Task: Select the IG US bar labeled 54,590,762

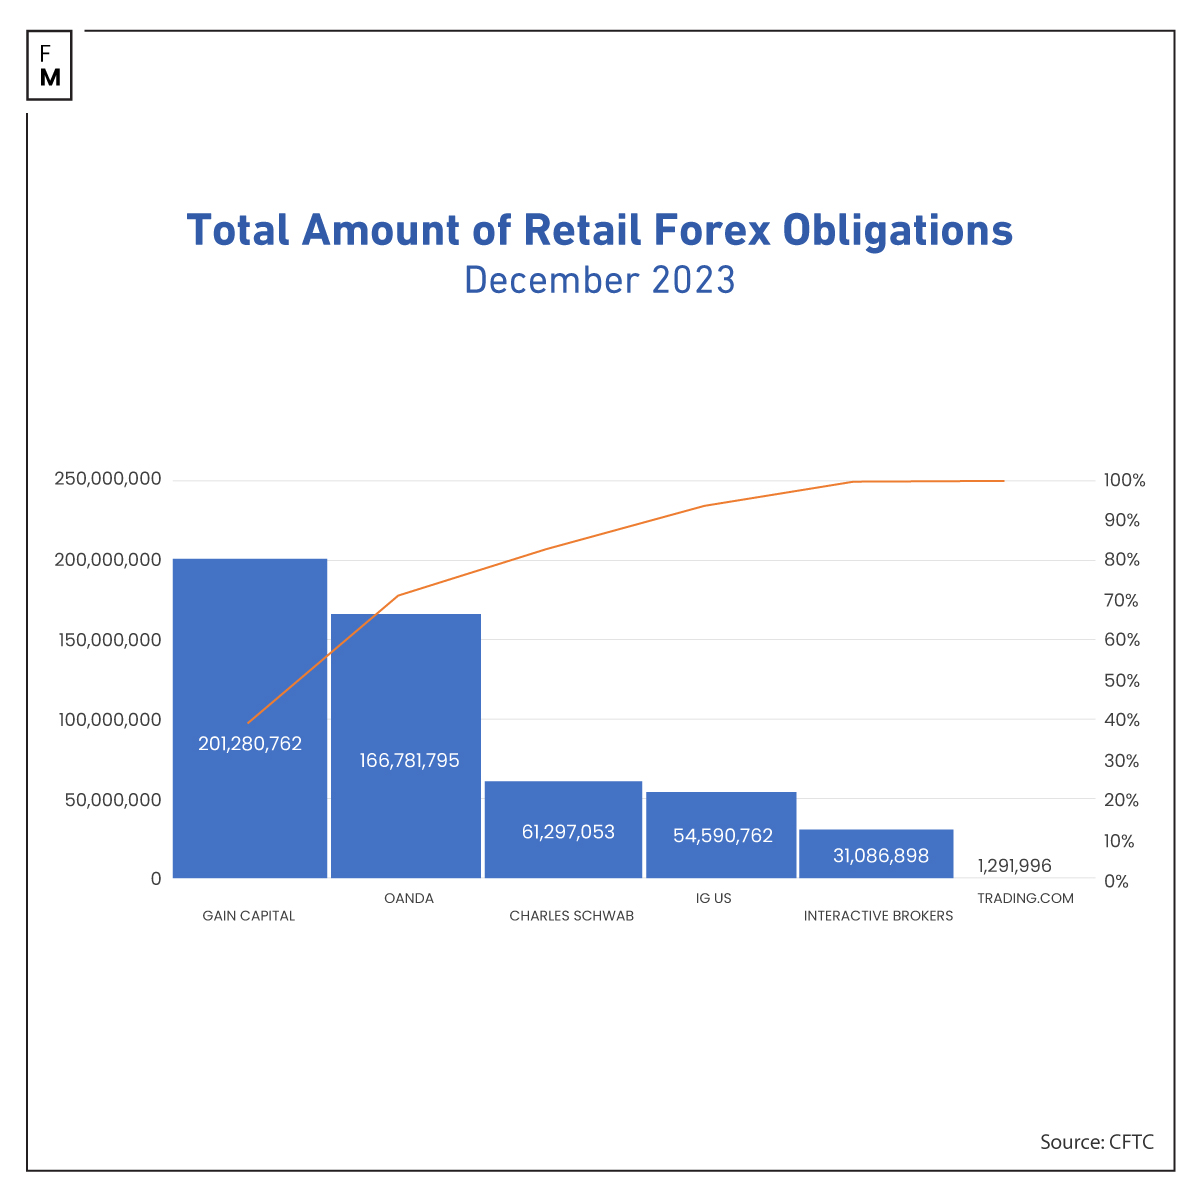Action: point(721,834)
